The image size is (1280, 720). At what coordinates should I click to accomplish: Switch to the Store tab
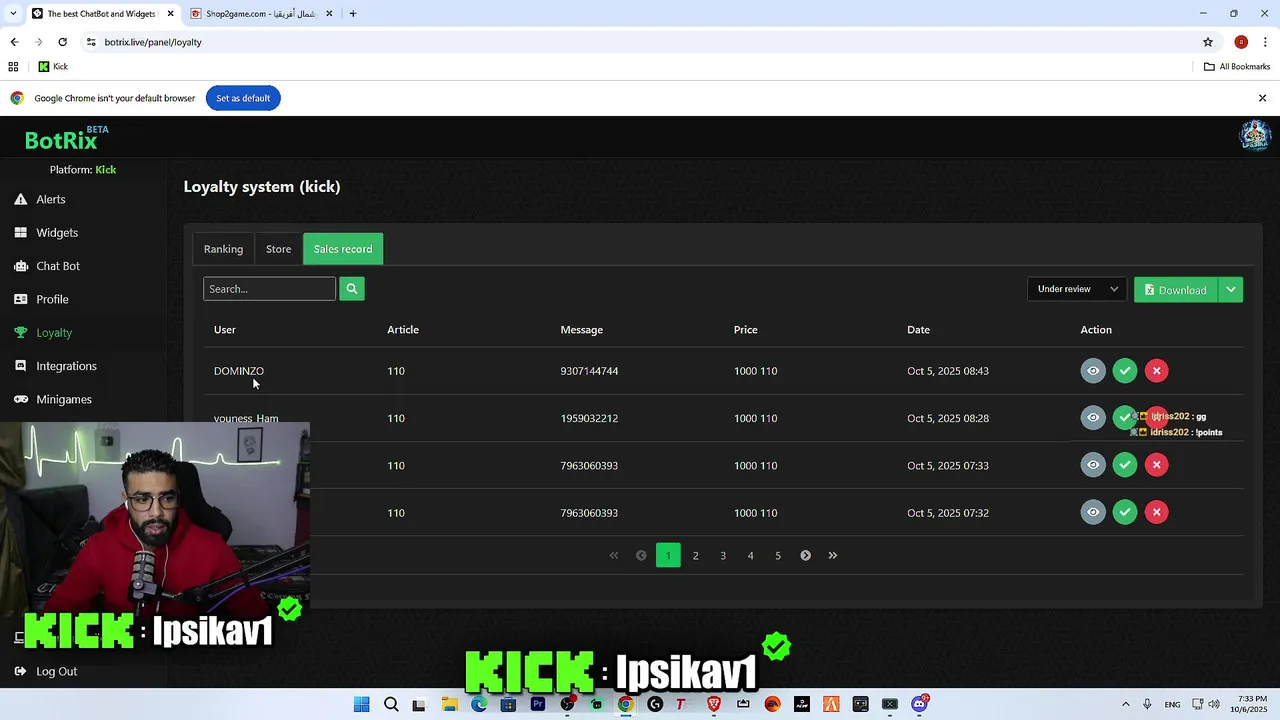tap(278, 249)
